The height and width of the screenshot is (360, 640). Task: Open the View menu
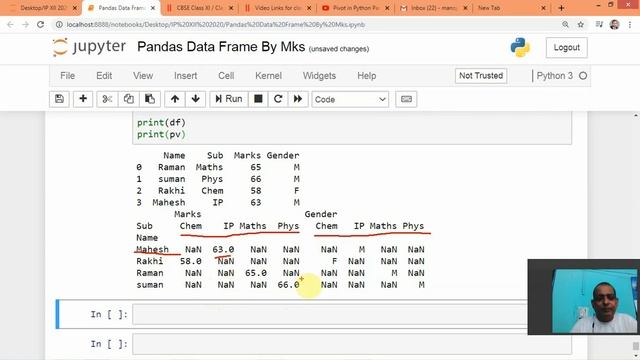pyautogui.click(x=143, y=76)
